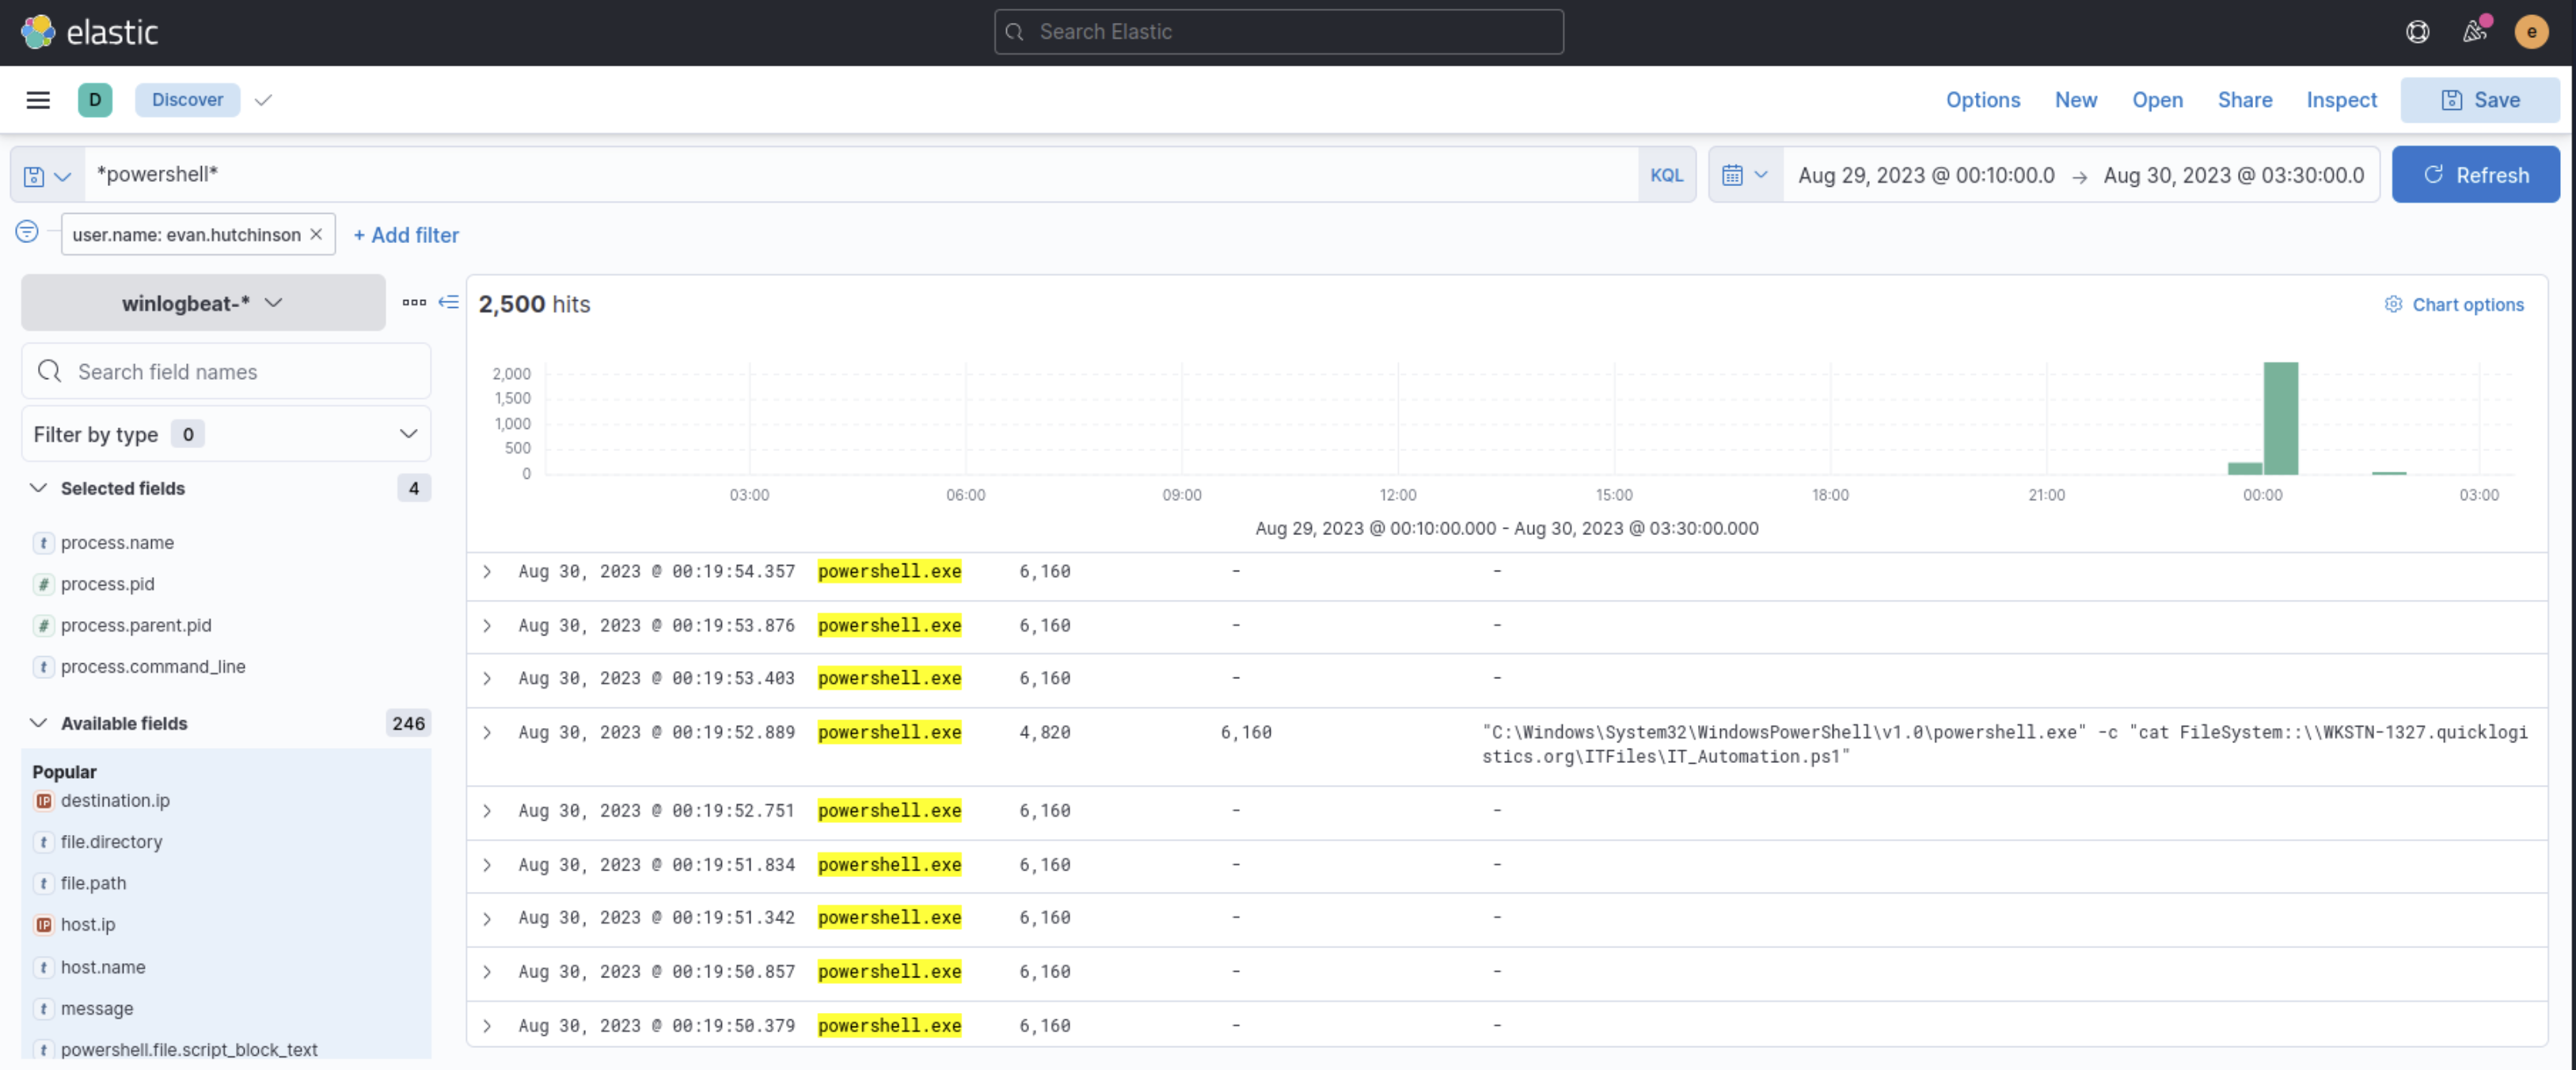This screenshot has height=1070, width=2576.
Task: Click Open in the top menu
Action: pyautogui.click(x=2157, y=100)
